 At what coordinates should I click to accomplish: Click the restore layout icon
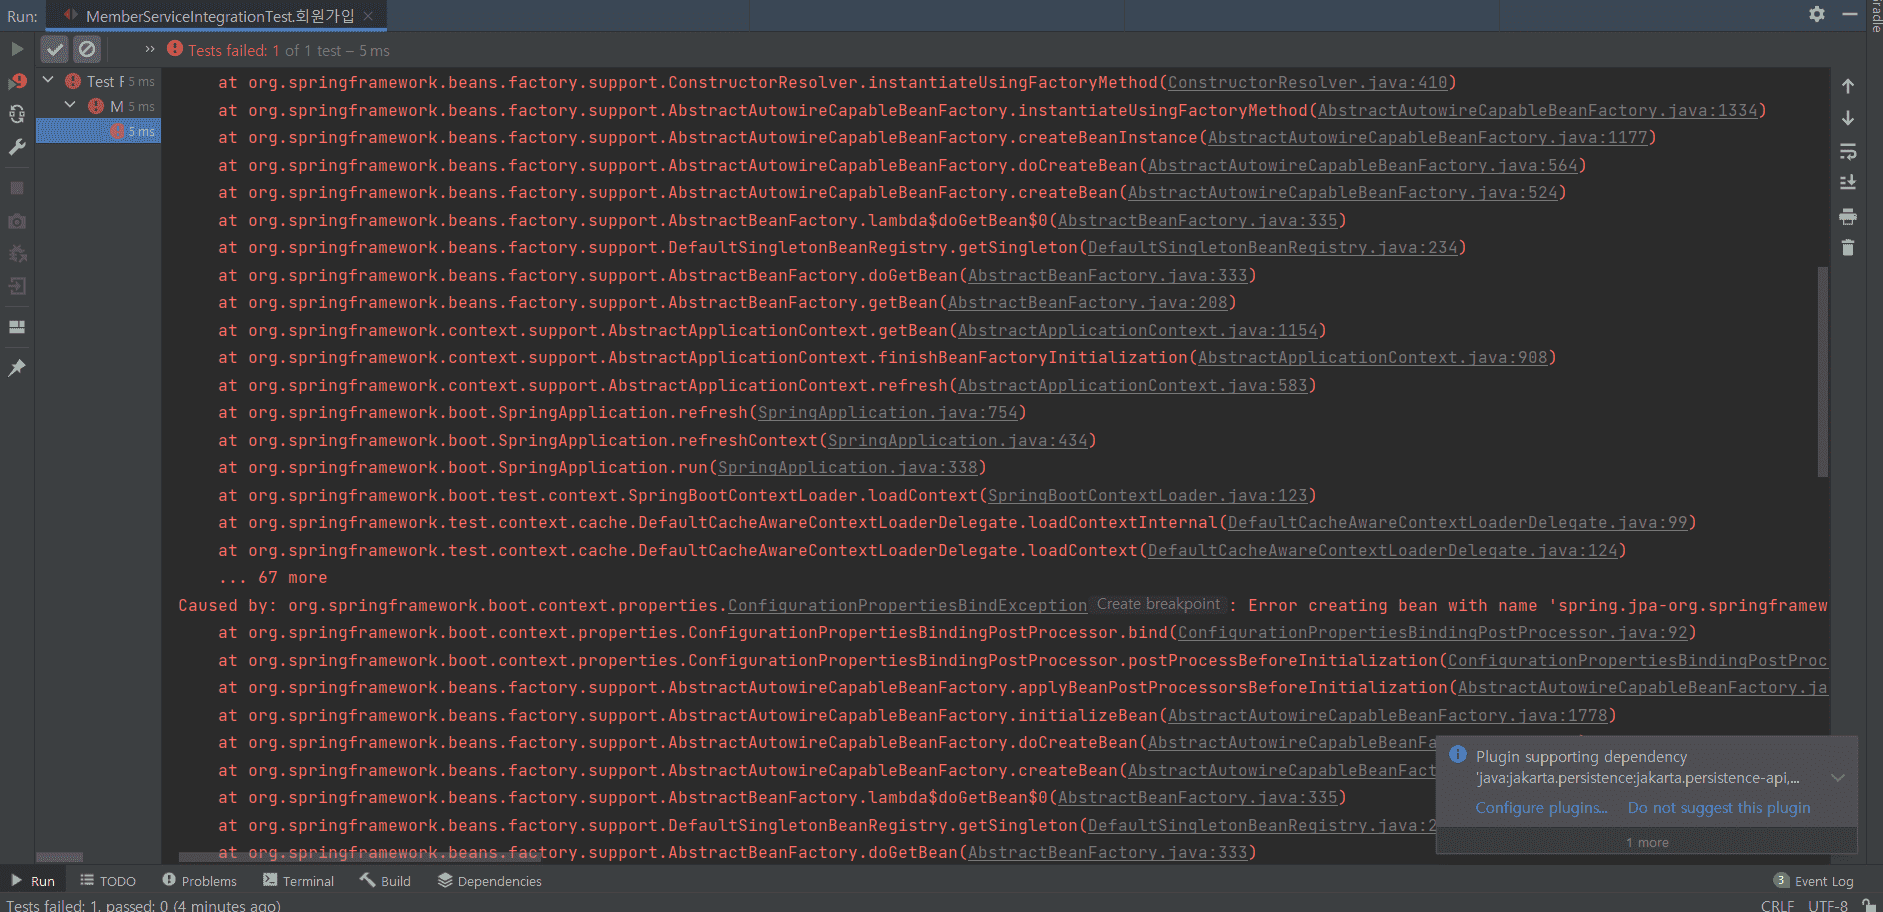(17, 327)
